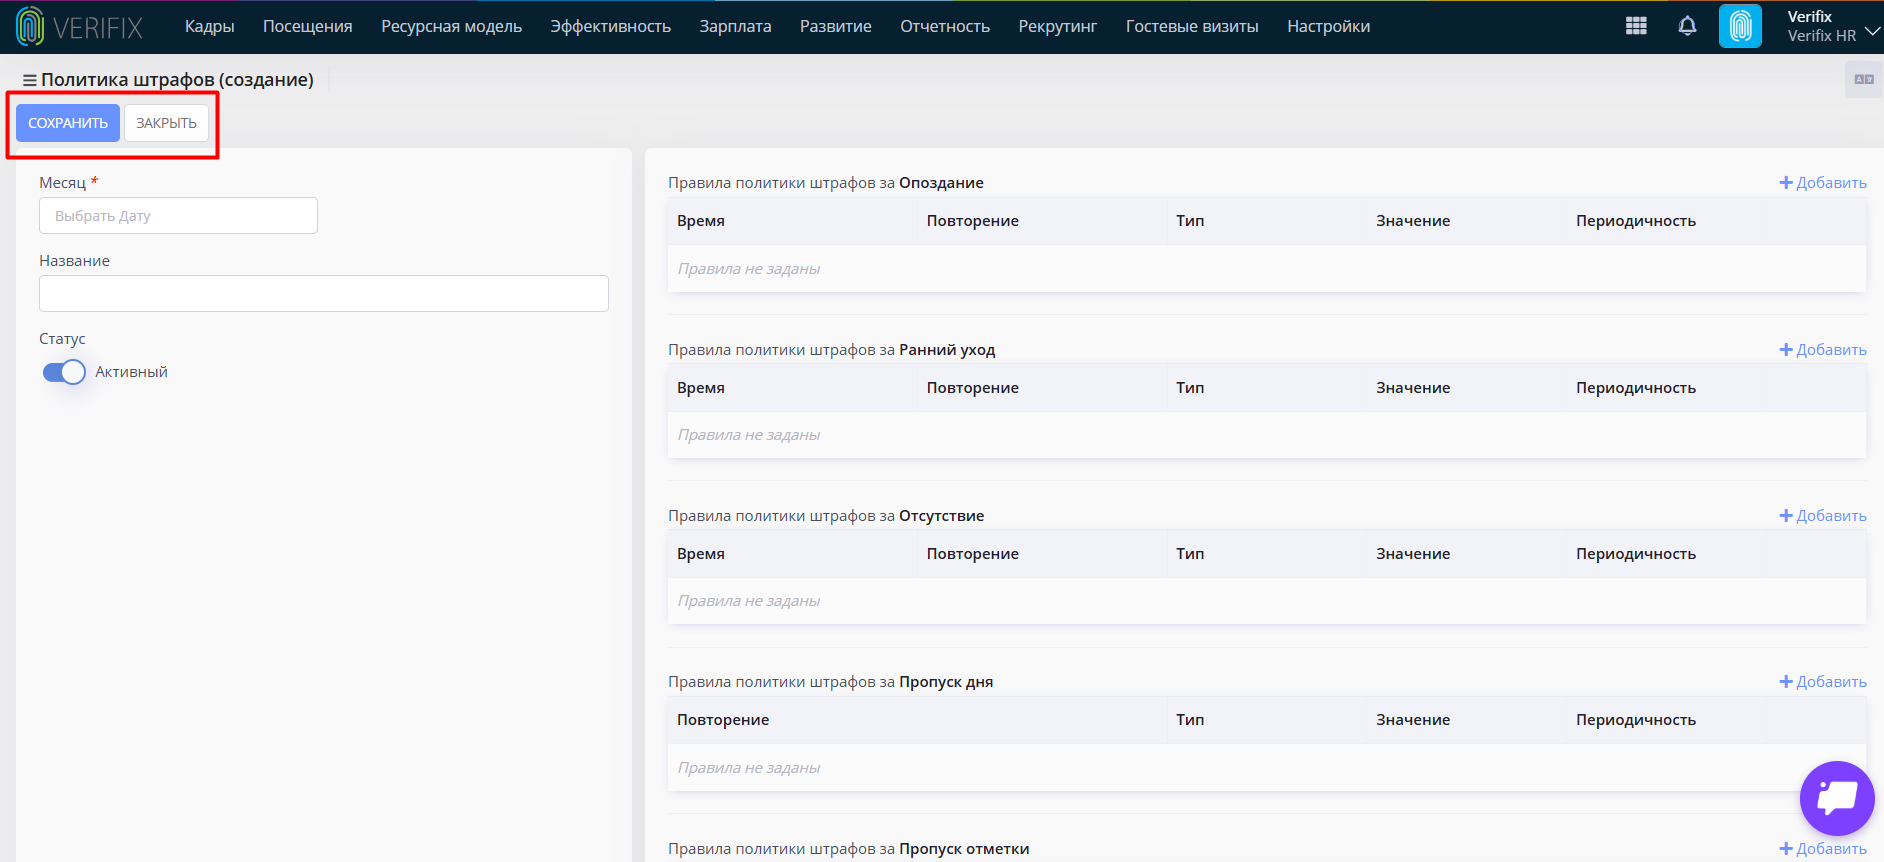
Task: Open the Кадры menu
Action: 209,26
